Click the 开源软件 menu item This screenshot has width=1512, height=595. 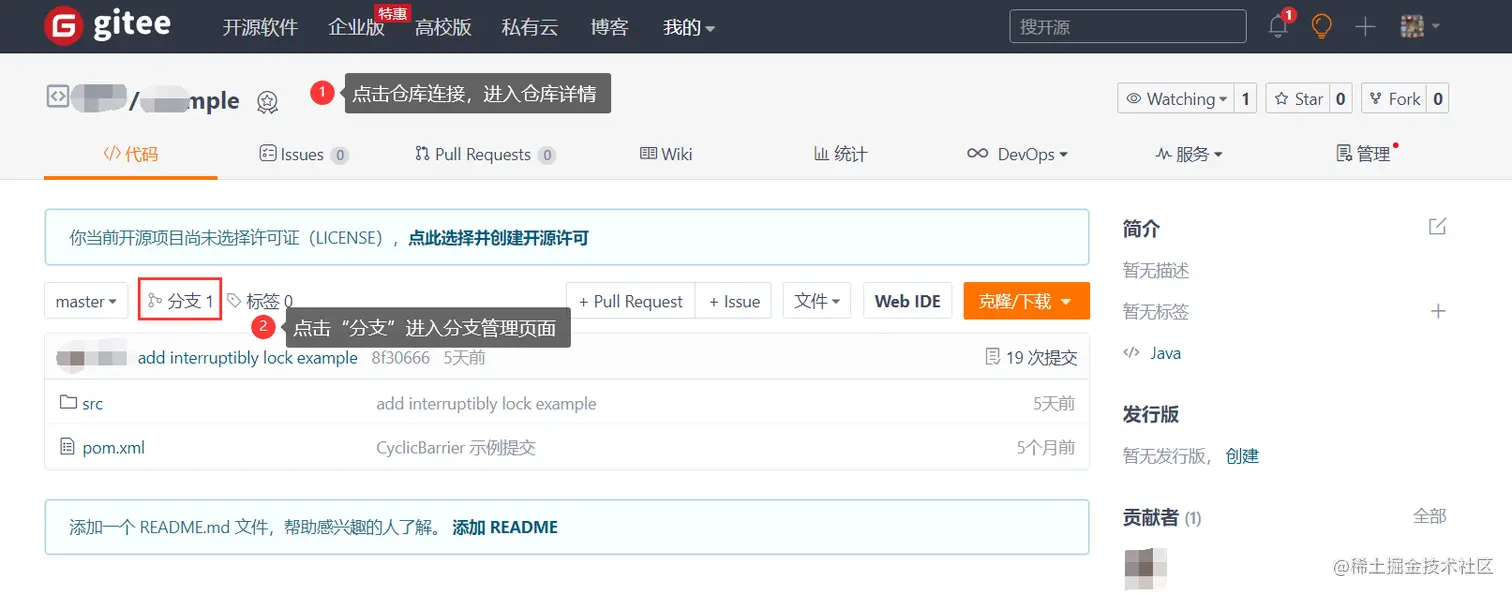[260, 27]
